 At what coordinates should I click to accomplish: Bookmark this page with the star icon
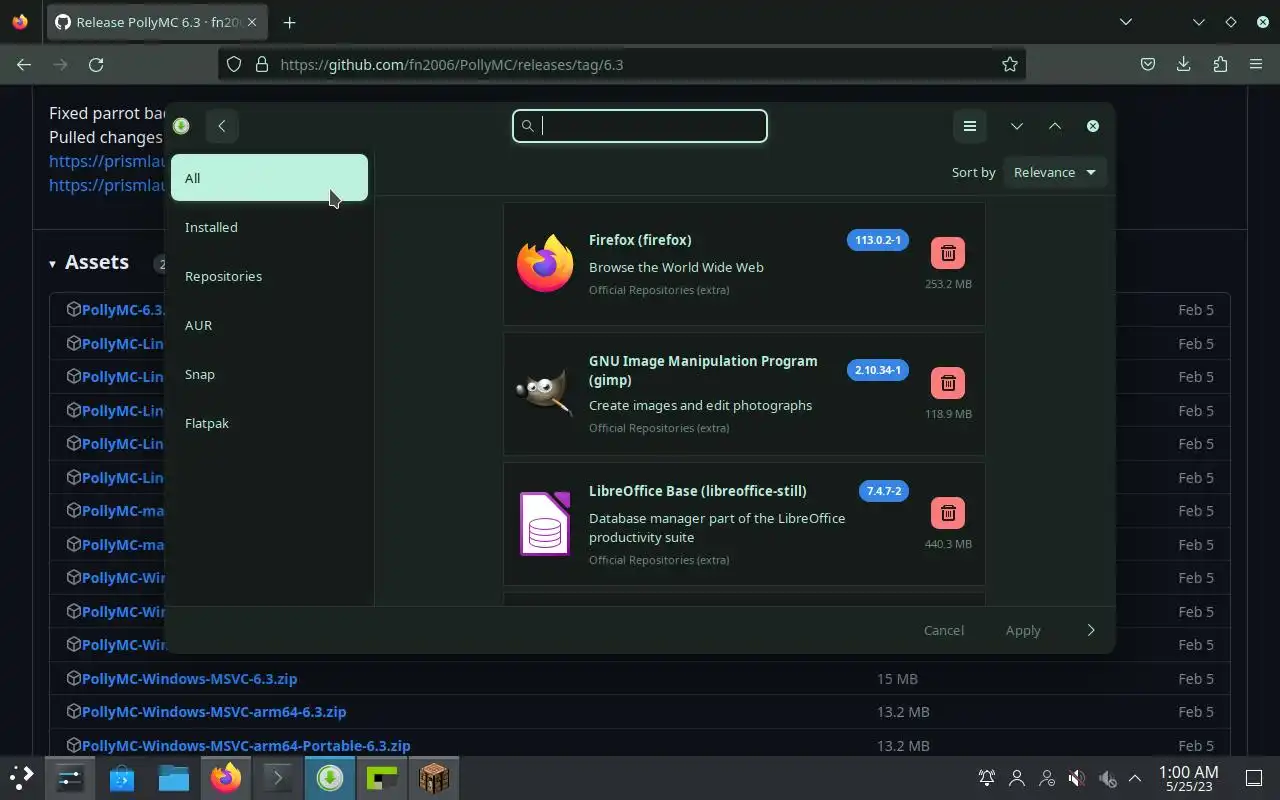1010,64
